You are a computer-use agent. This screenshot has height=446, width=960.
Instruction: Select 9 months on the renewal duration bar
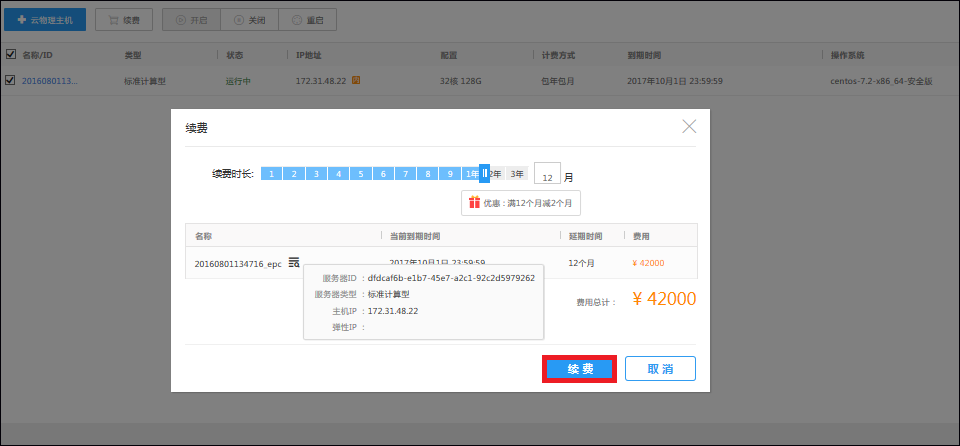pos(451,174)
